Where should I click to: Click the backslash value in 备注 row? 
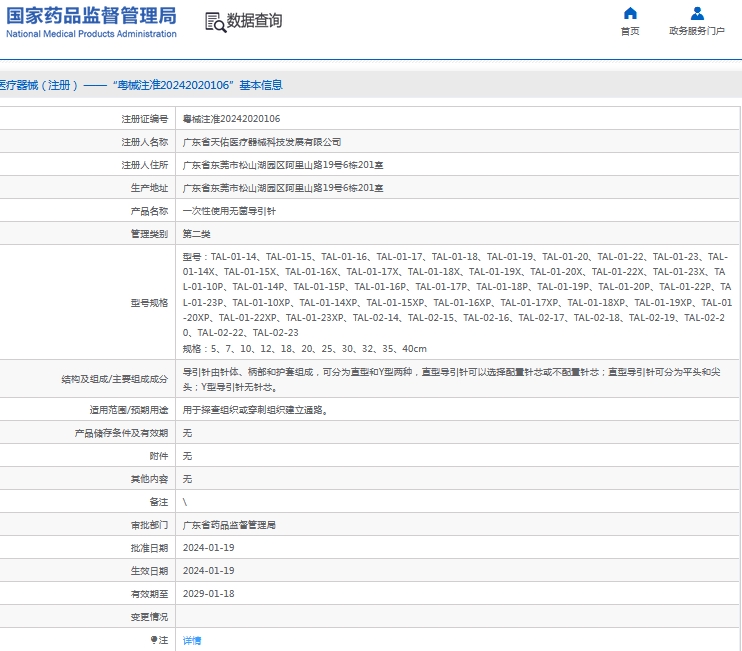(185, 502)
